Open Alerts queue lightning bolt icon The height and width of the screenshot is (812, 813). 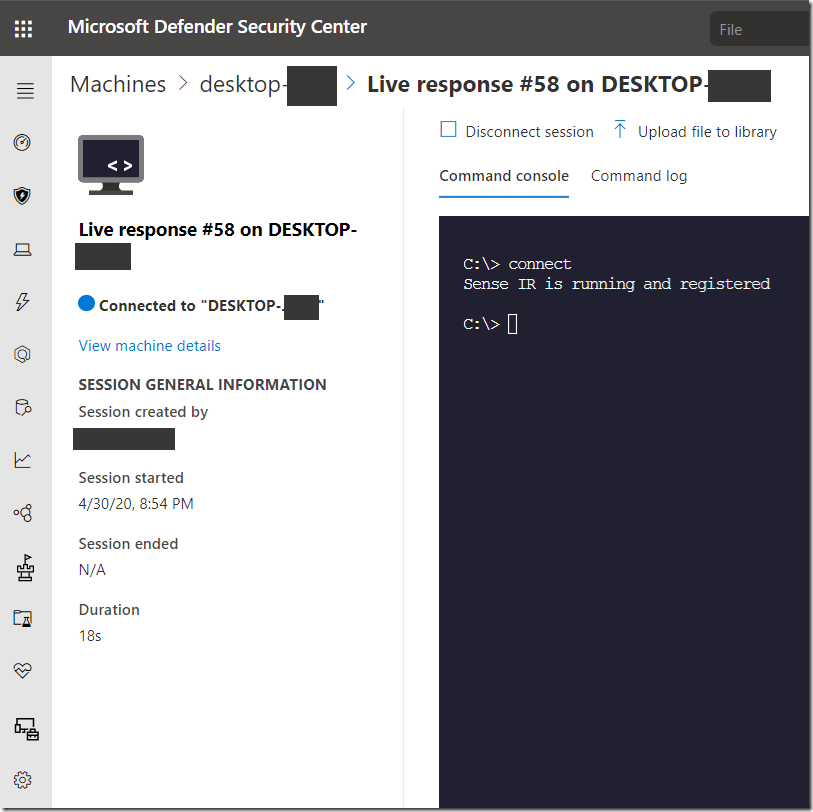[x=23, y=302]
